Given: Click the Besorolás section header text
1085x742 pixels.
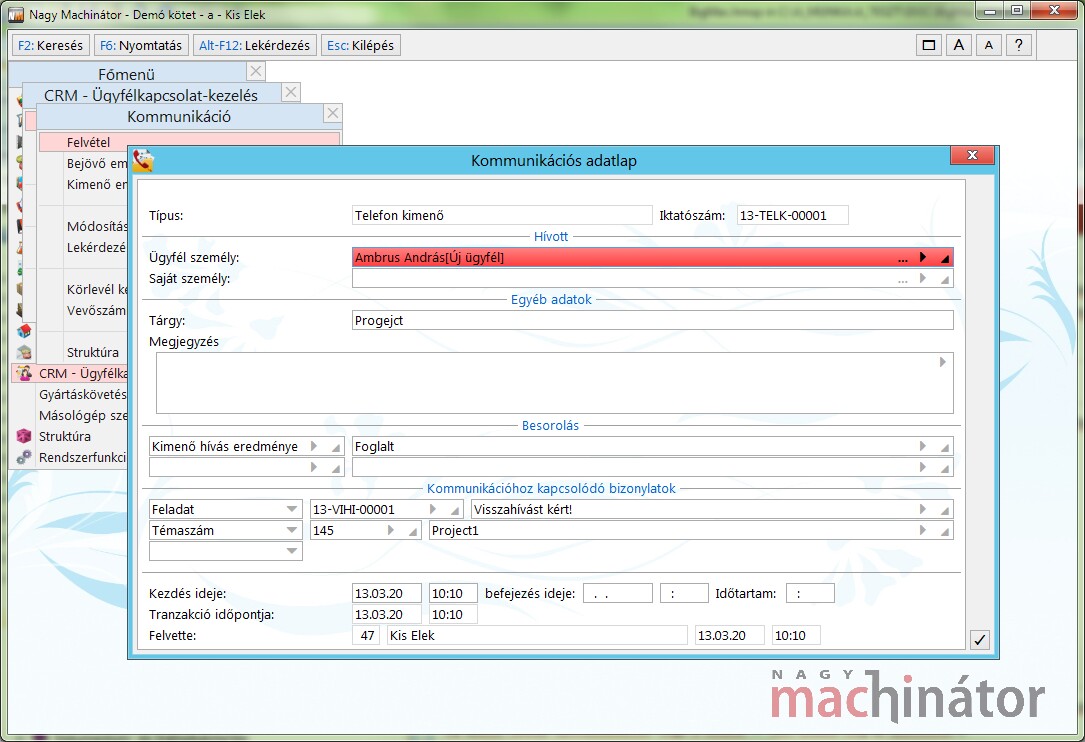Looking at the screenshot, I should (x=550, y=426).
